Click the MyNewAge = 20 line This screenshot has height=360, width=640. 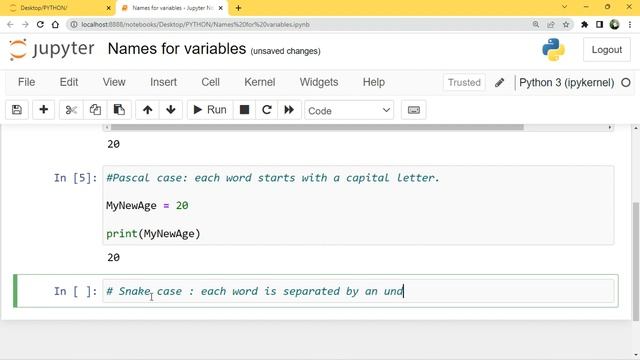click(147, 205)
